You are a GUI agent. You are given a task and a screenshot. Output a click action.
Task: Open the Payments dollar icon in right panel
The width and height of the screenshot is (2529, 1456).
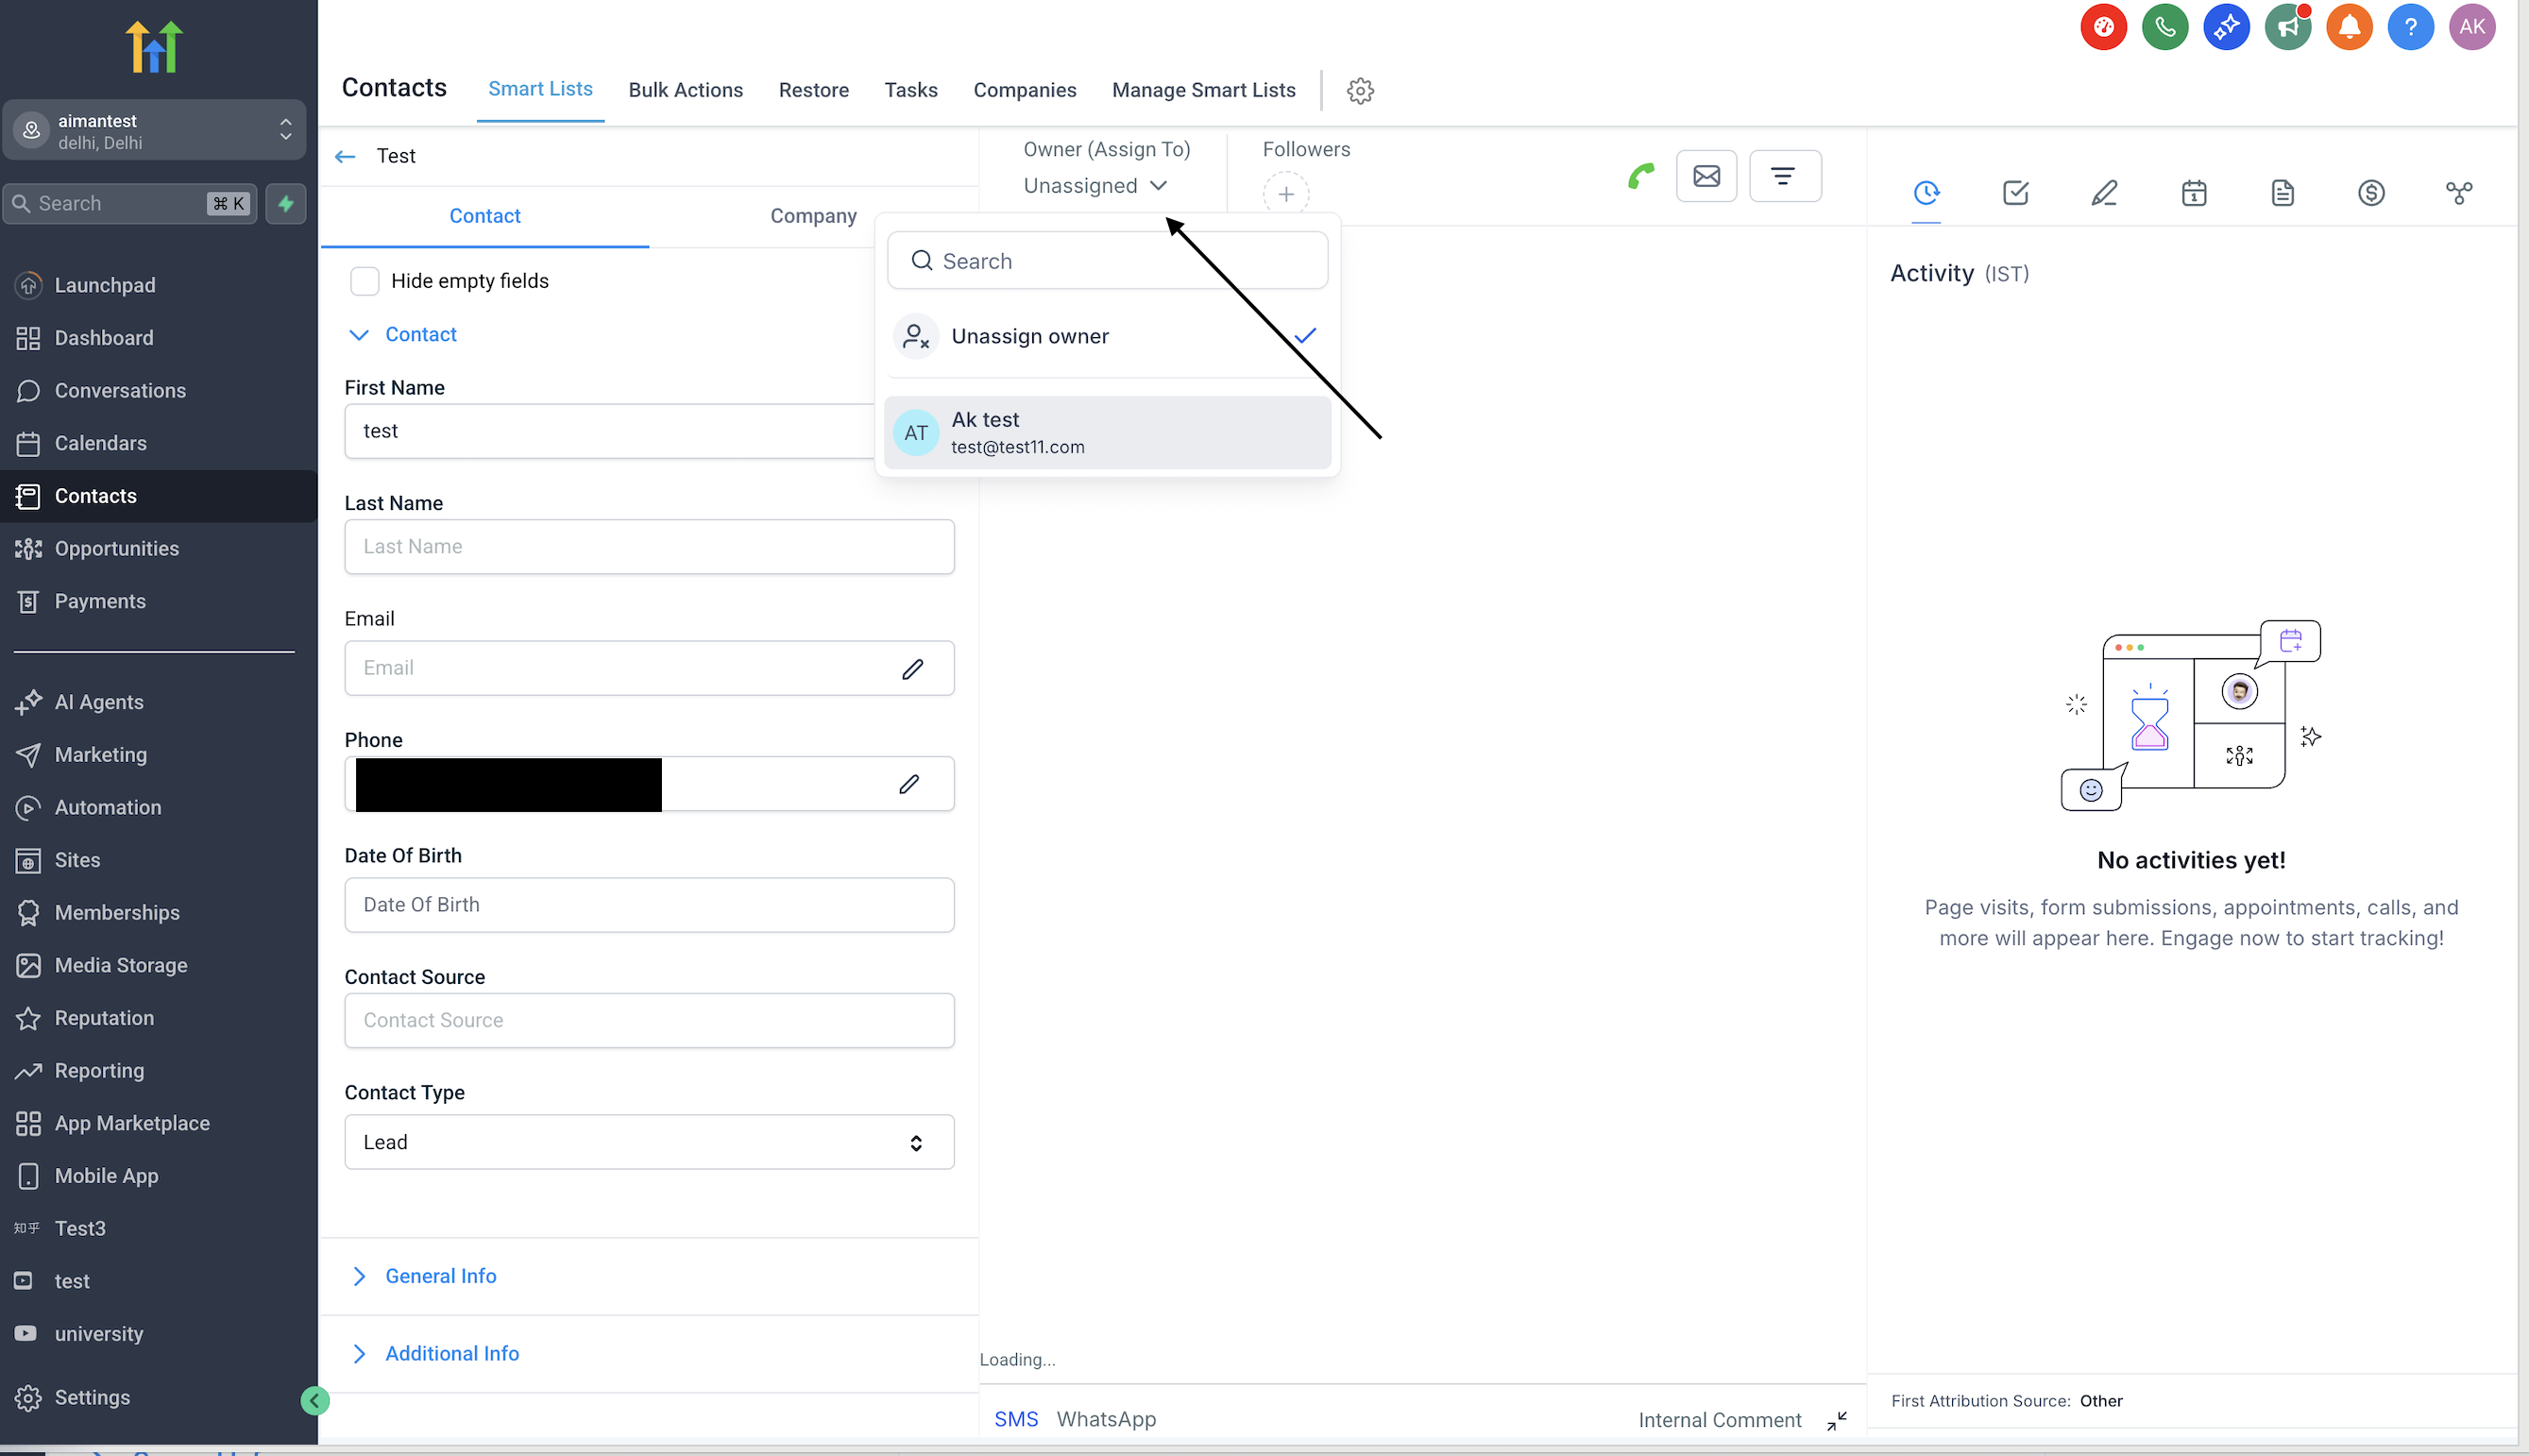(x=2370, y=193)
